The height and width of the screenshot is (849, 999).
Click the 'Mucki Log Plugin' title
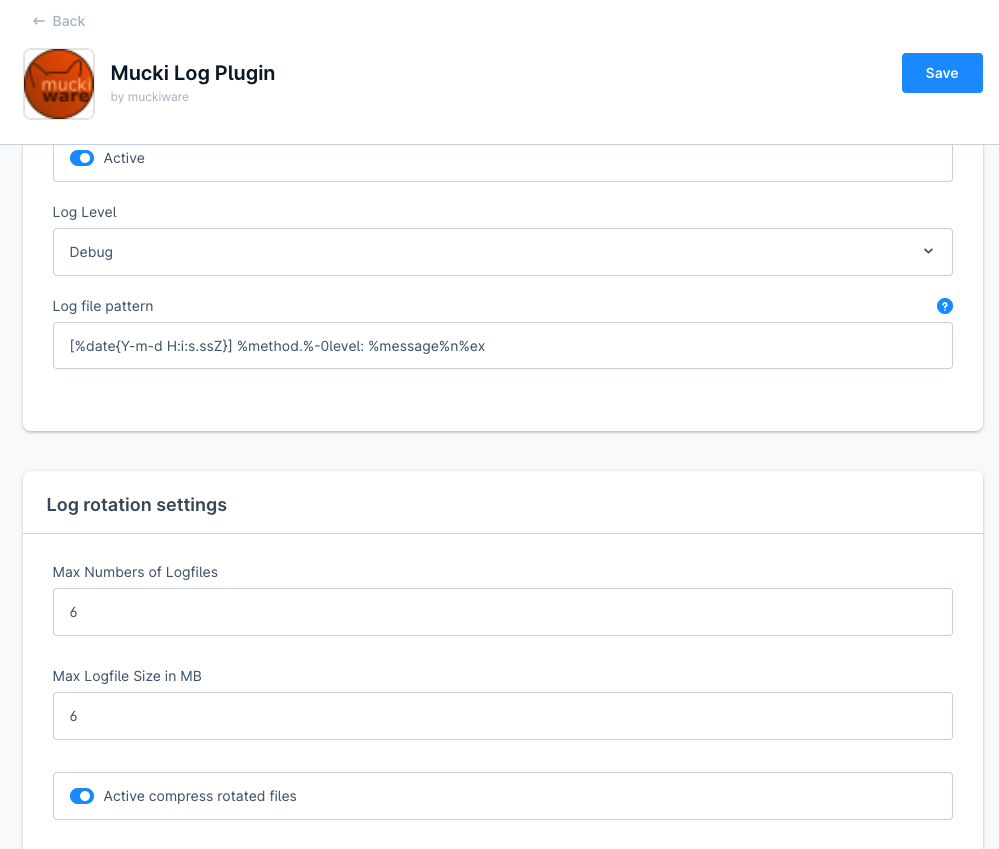pyautogui.click(x=193, y=73)
